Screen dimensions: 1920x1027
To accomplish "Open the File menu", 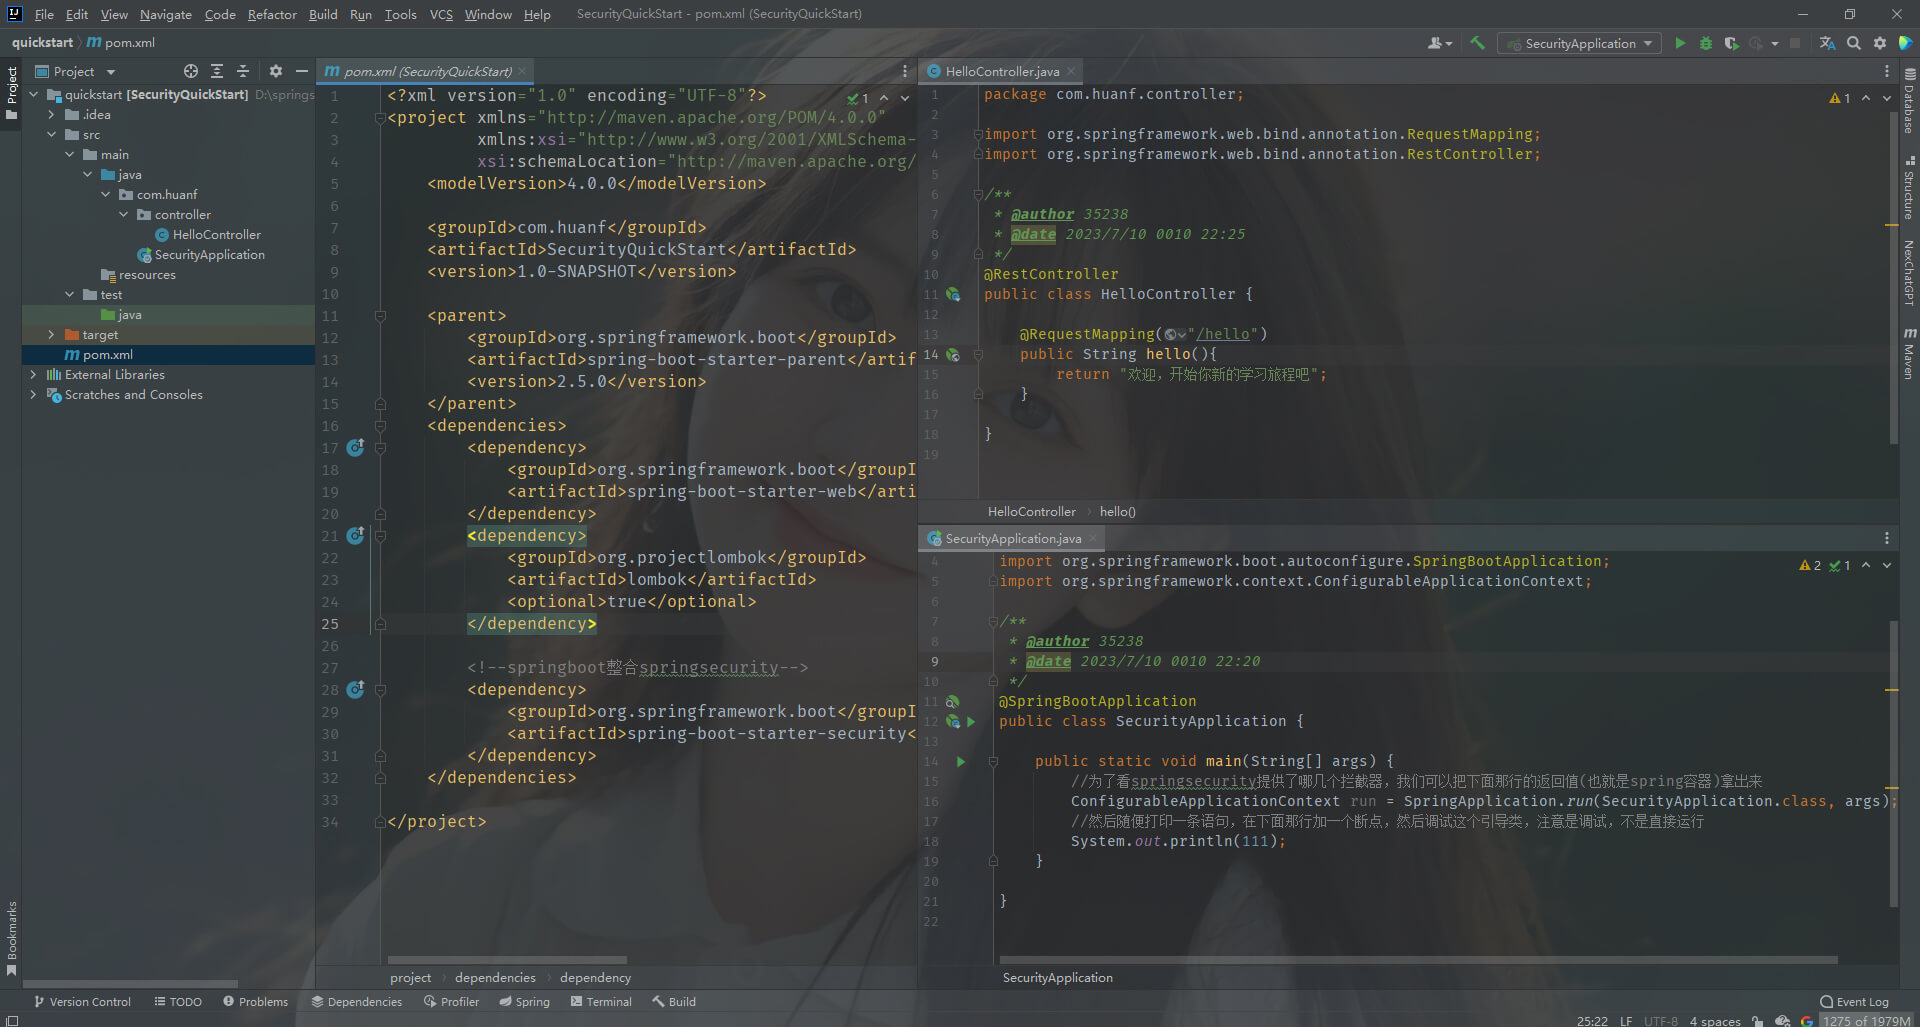I will tap(44, 14).
